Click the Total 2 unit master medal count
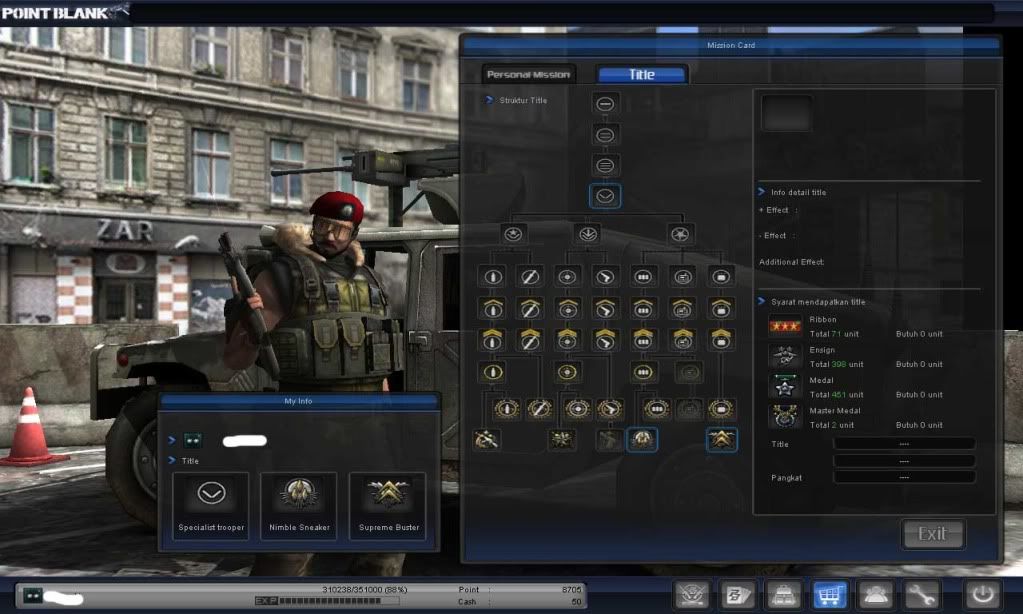This screenshot has height=614, width=1023. pos(832,425)
